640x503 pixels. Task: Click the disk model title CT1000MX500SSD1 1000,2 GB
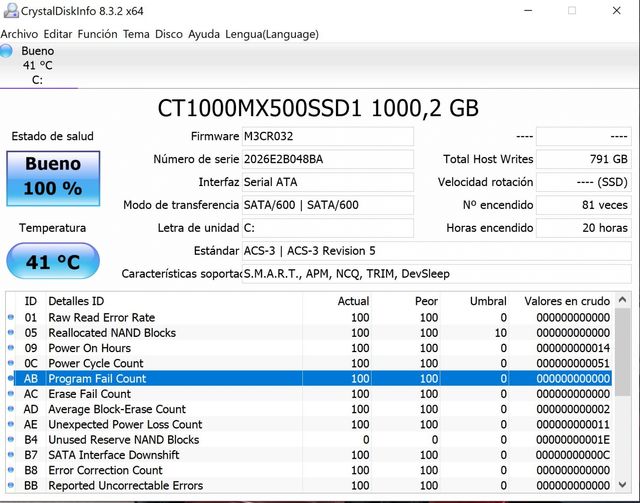(318, 108)
